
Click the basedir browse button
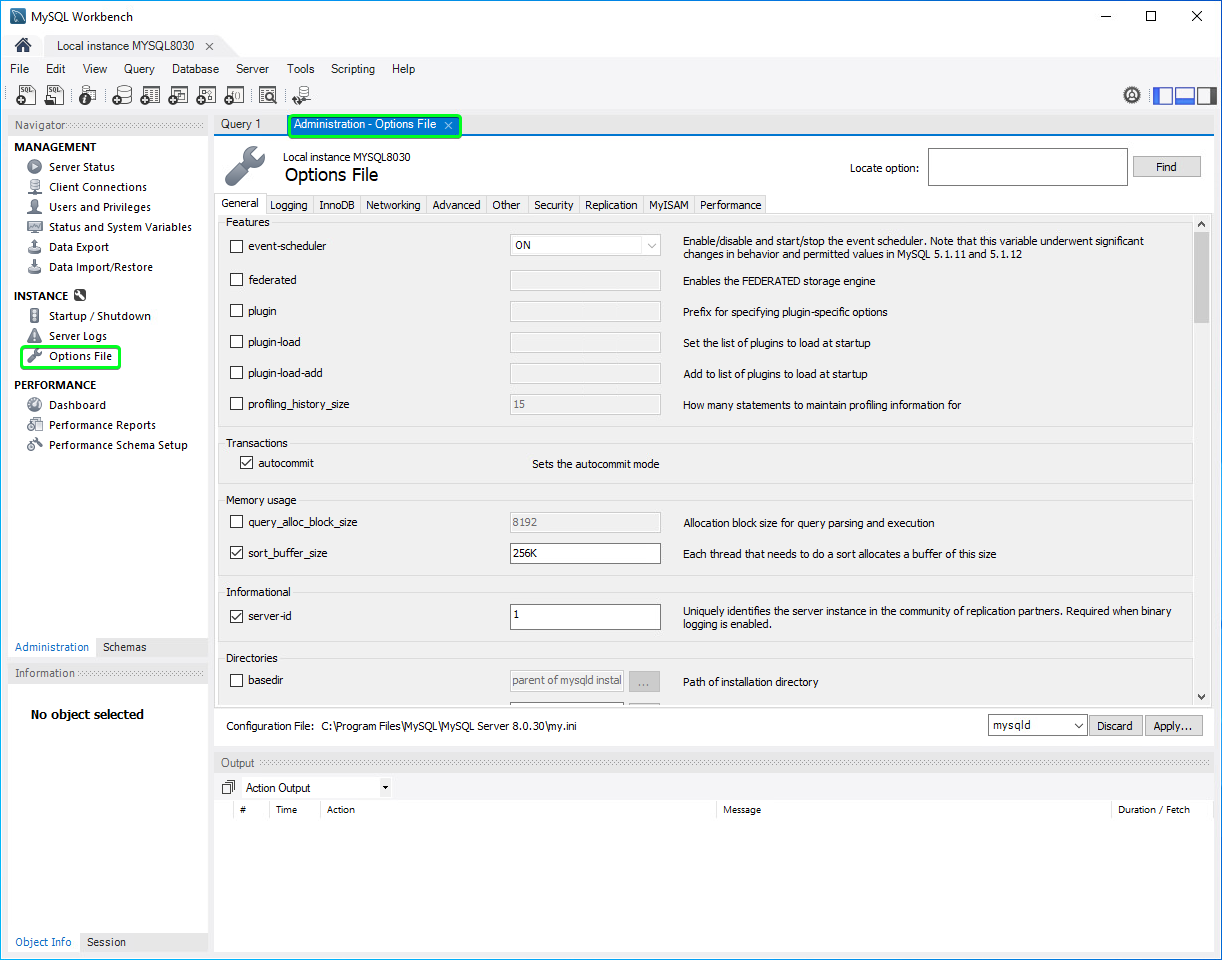point(644,681)
